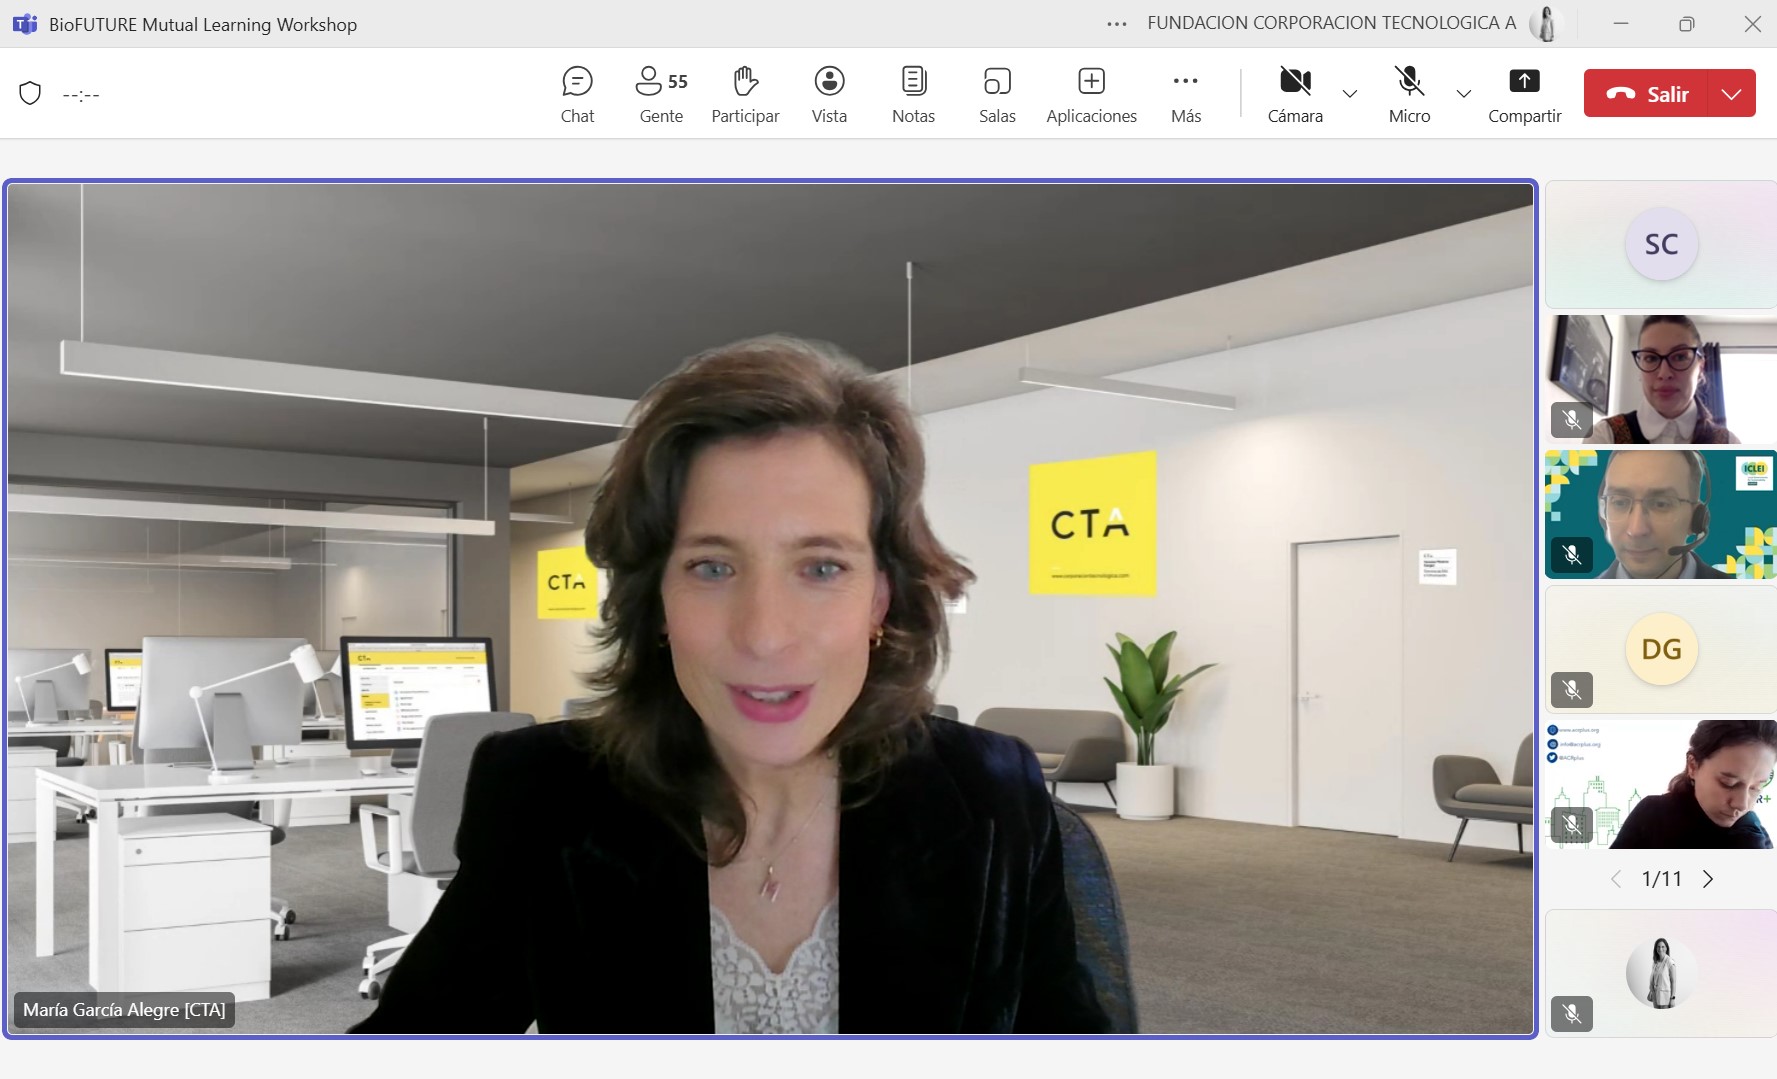Select the man with headset video tile
1777x1079 pixels.
(1661, 514)
